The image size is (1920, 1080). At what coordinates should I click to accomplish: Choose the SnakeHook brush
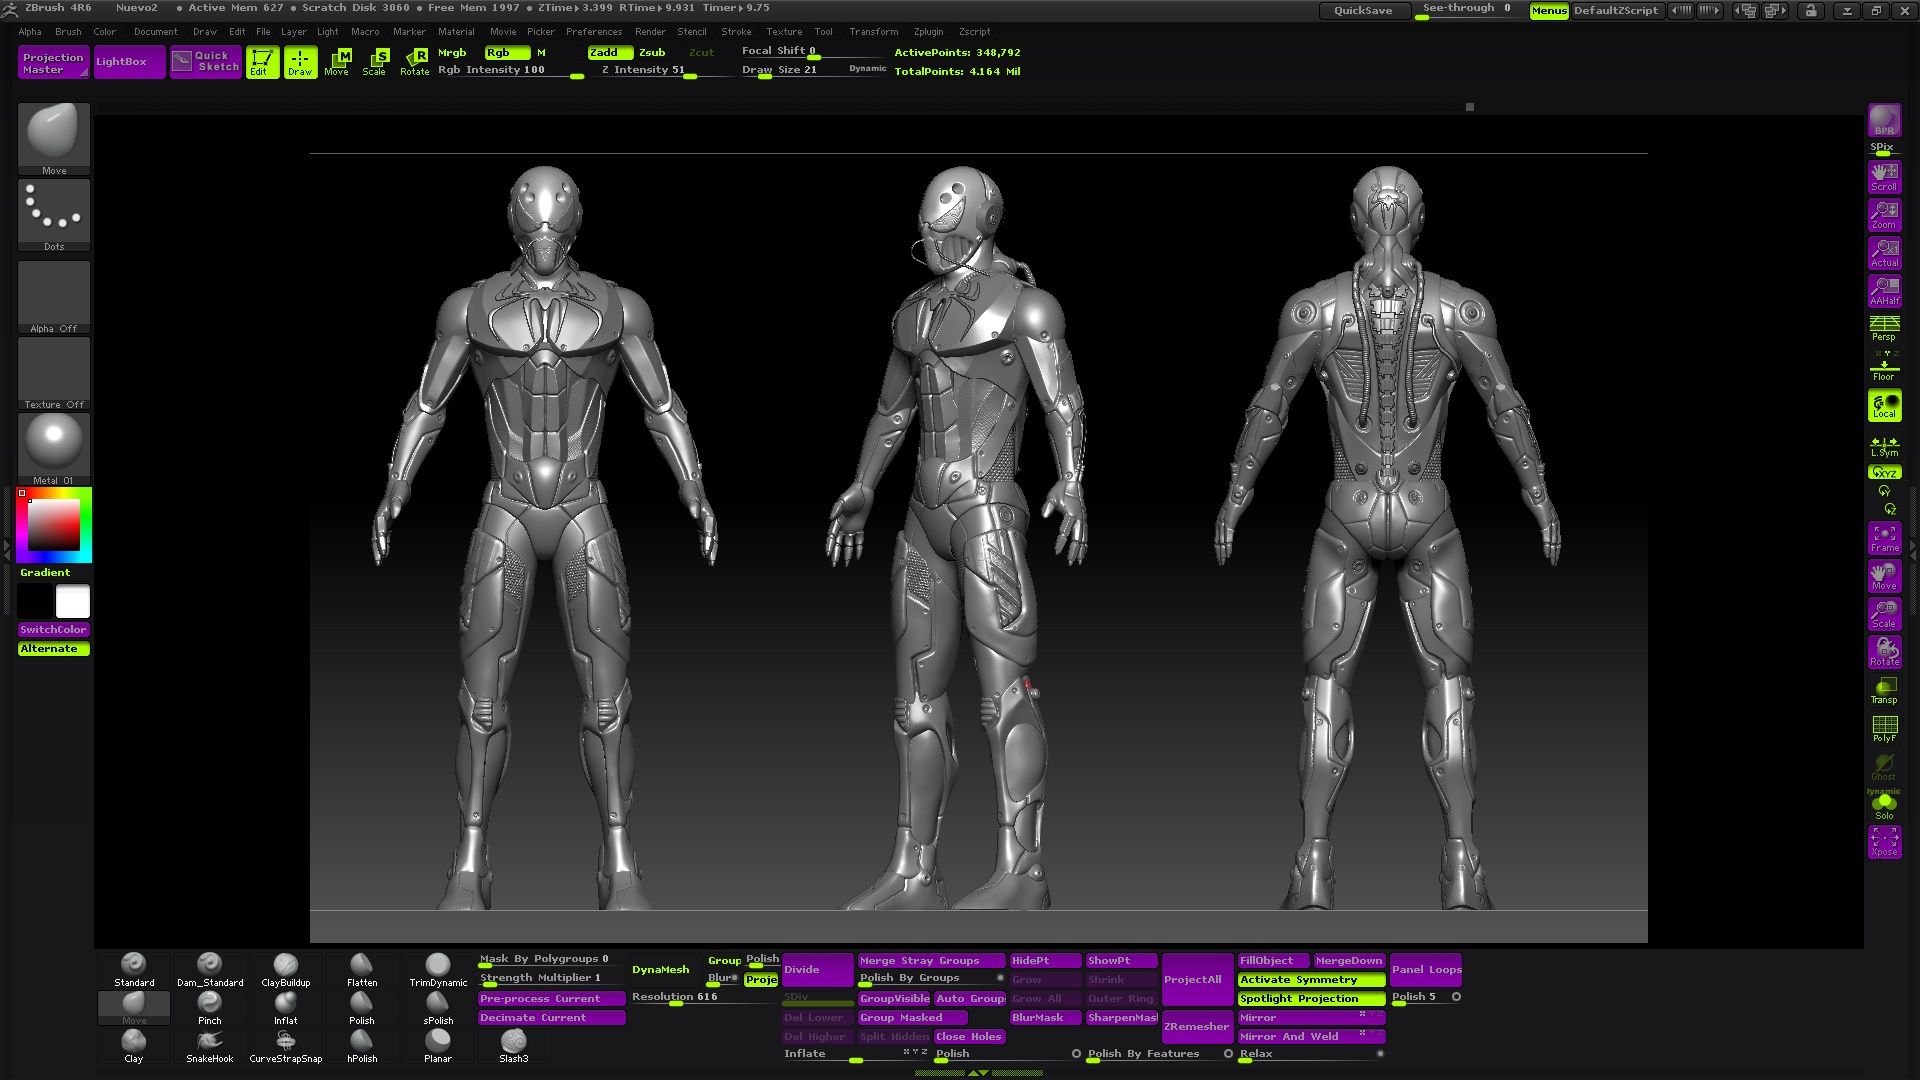(210, 1045)
